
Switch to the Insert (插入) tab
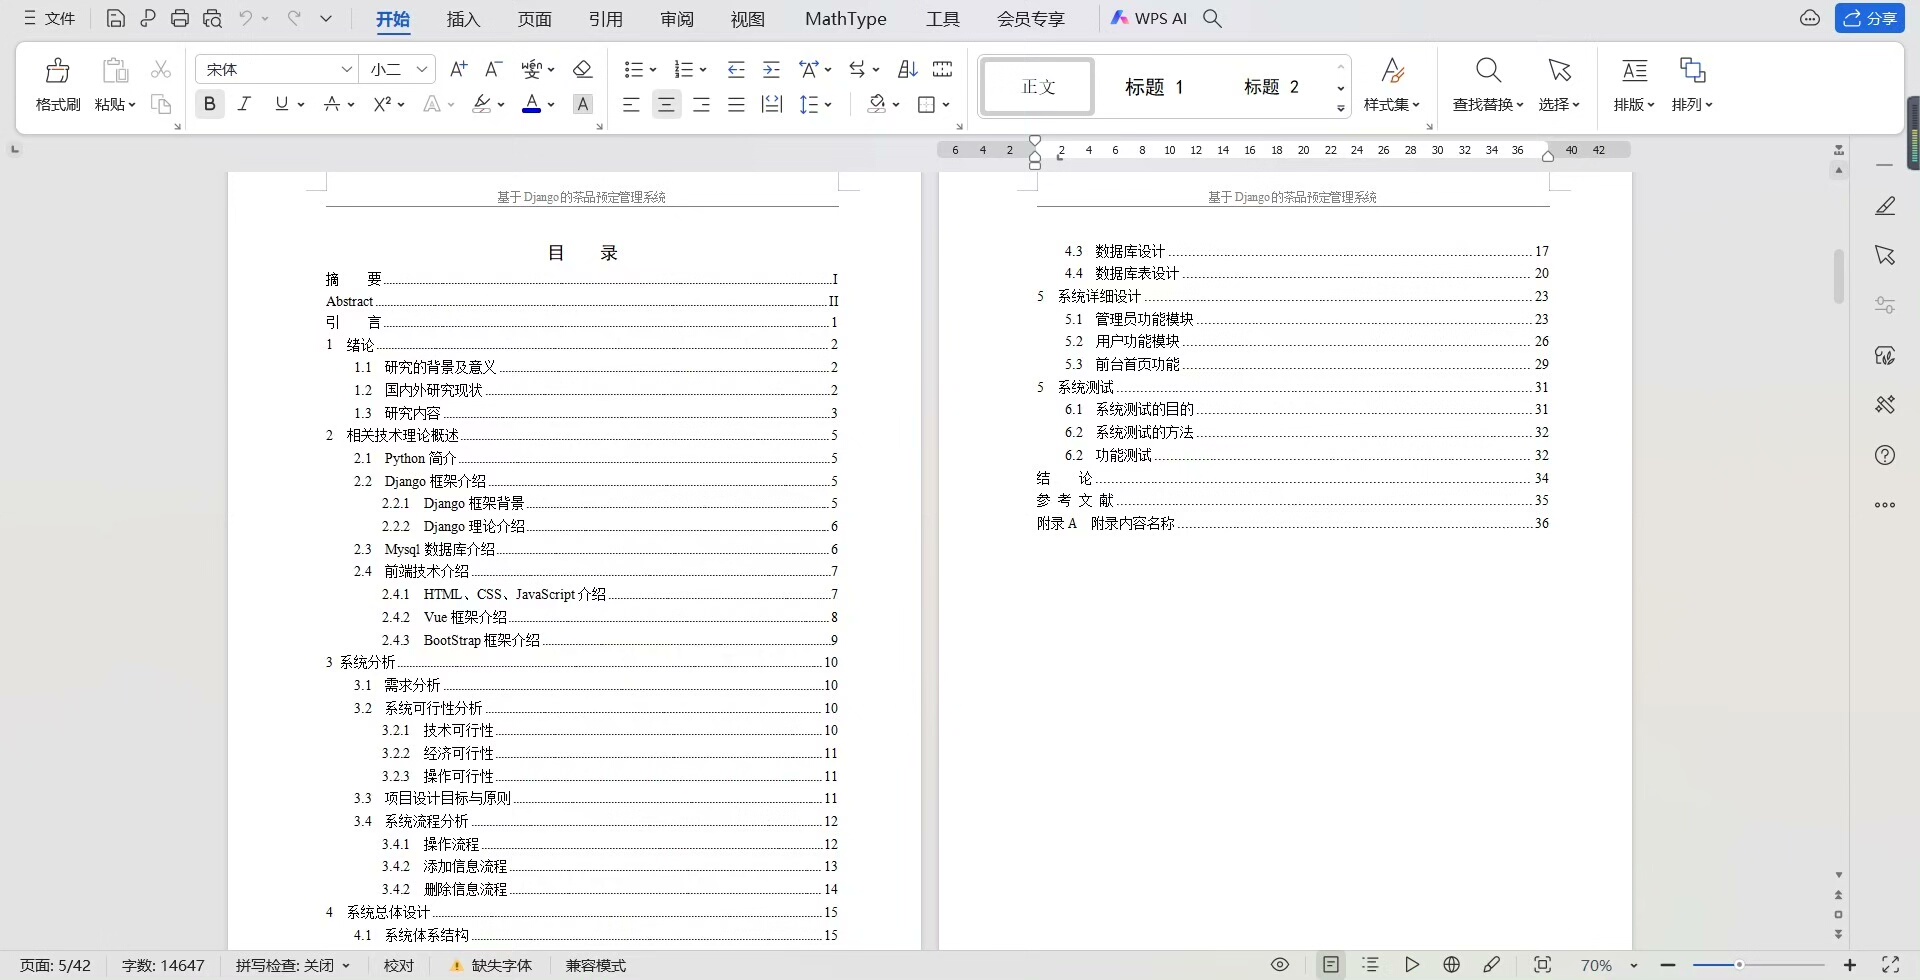click(463, 19)
